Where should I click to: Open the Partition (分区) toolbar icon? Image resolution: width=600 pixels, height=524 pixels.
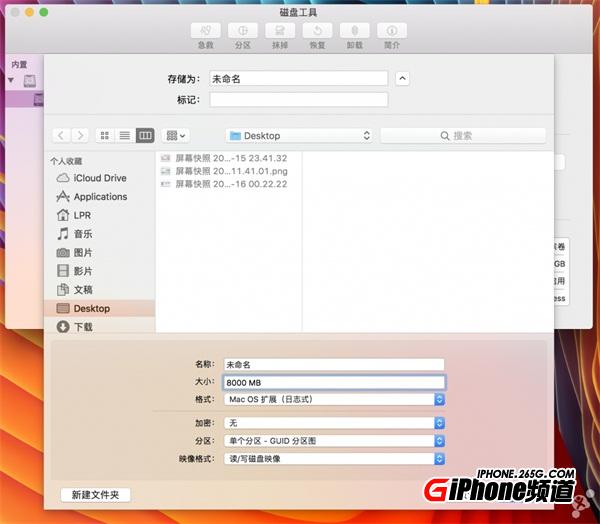[x=243, y=31]
